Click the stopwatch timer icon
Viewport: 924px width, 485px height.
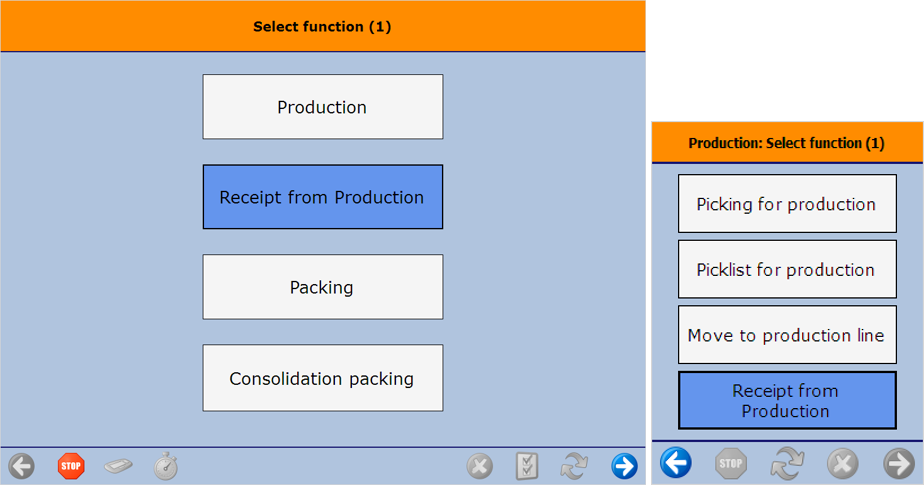coord(166,466)
